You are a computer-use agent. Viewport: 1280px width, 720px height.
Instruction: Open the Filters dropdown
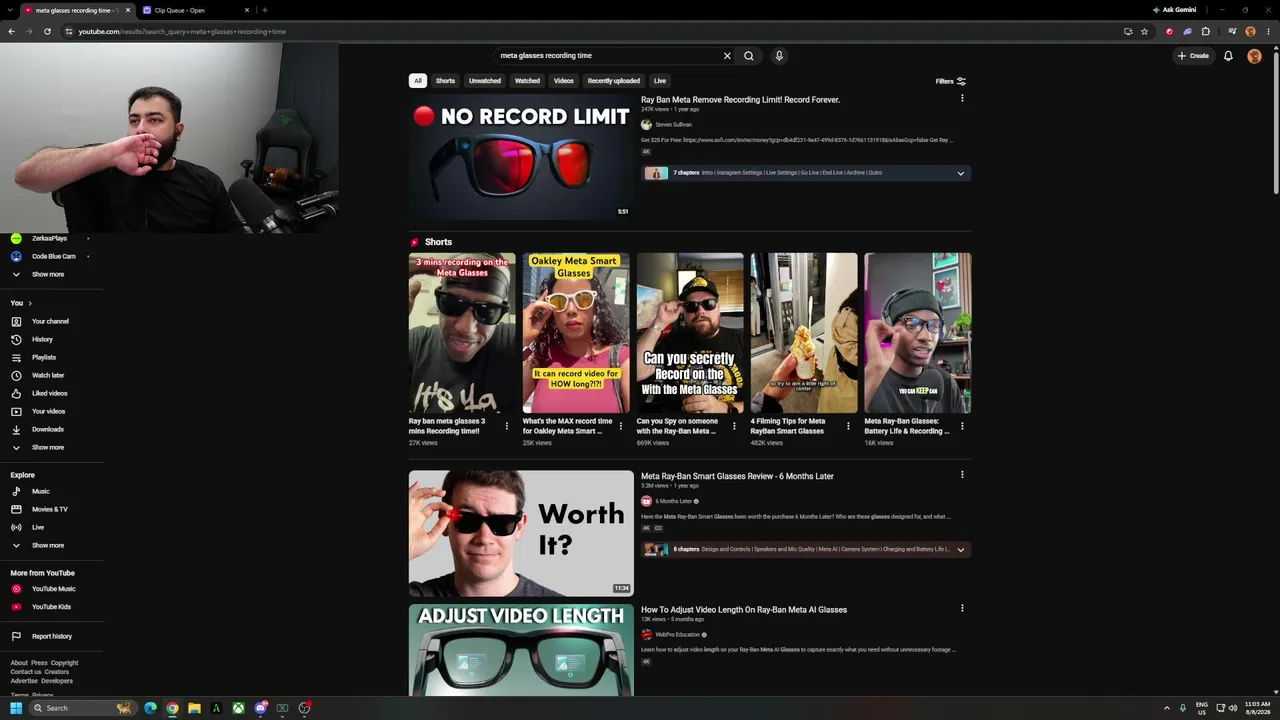click(950, 81)
